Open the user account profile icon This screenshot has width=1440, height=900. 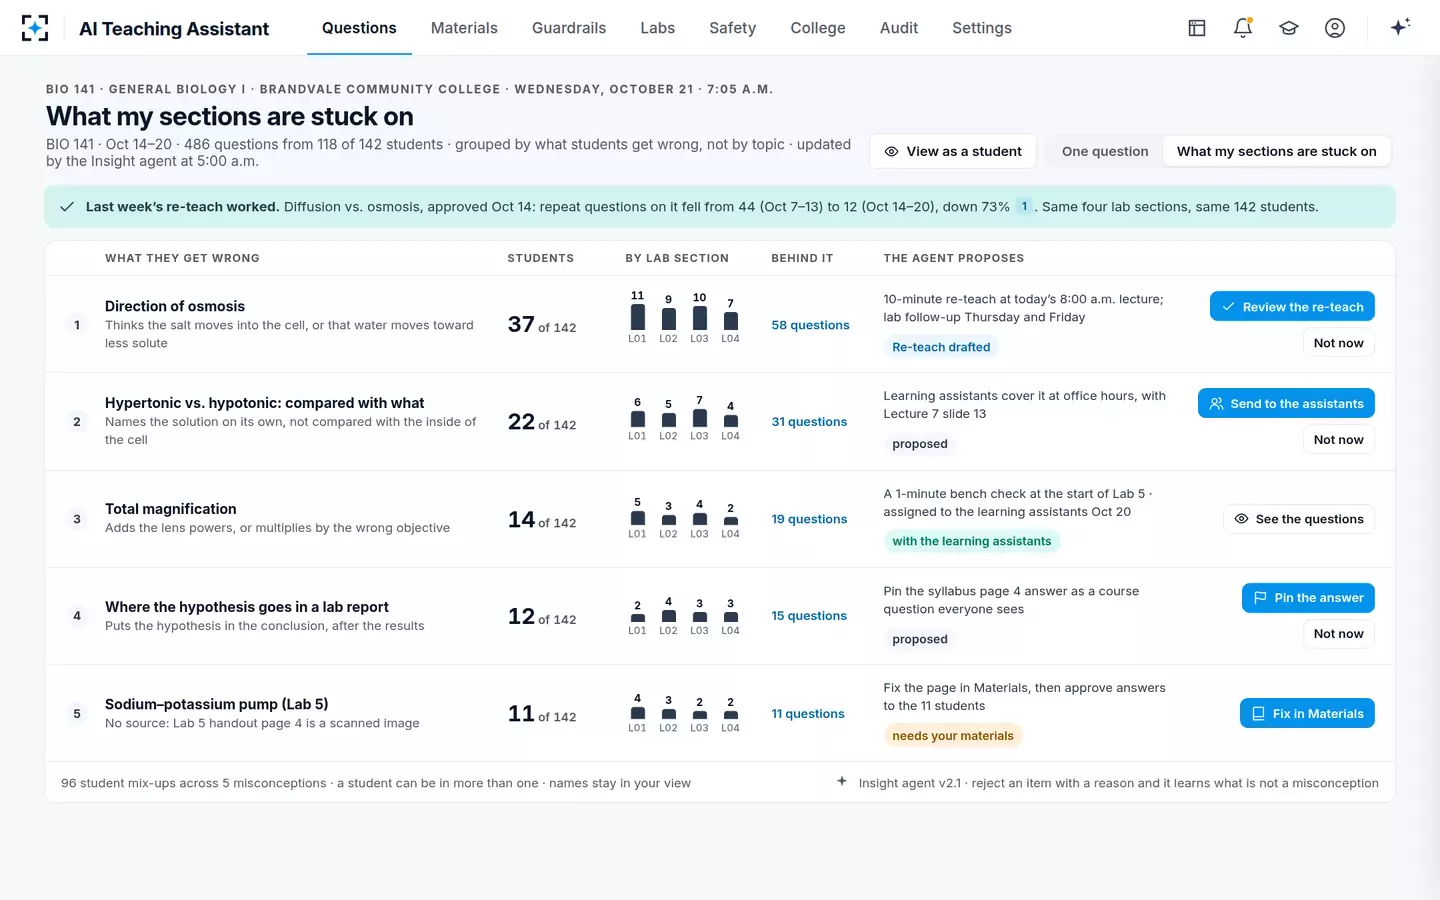click(x=1335, y=28)
